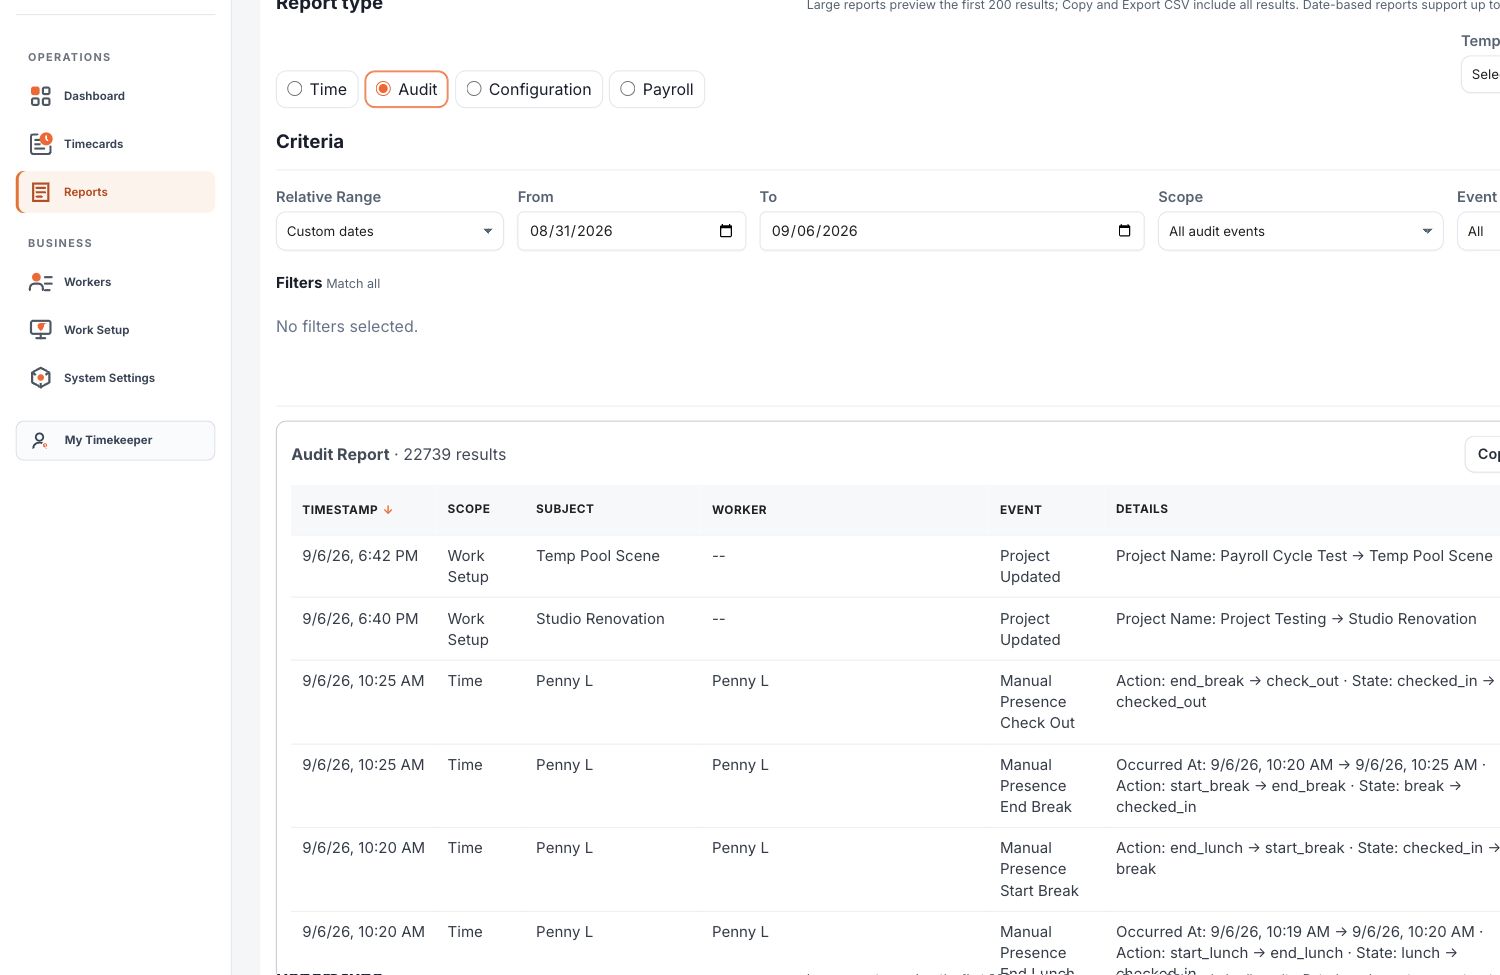Image resolution: width=1500 pixels, height=975 pixels.
Task: Click the From date field 08/31/2026
Action: coord(631,231)
